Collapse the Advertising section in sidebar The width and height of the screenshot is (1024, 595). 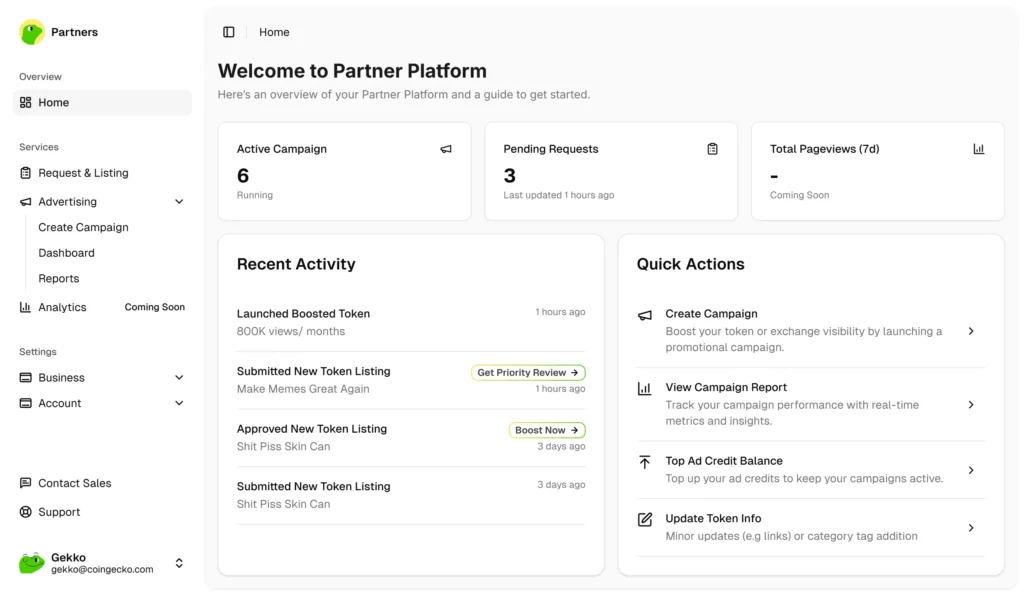point(179,201)
